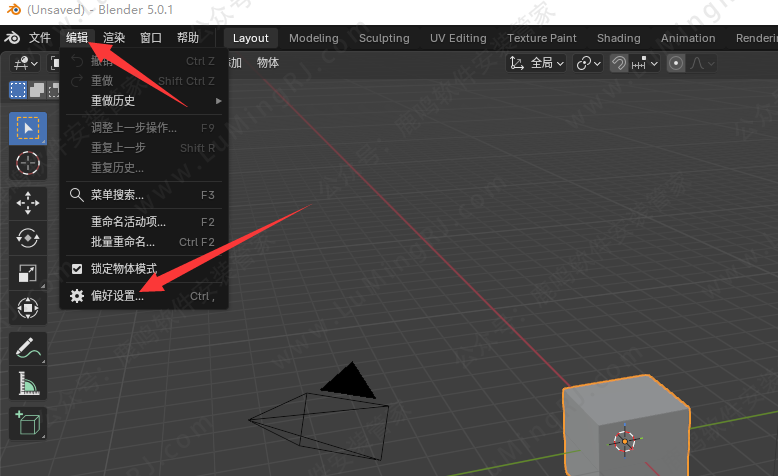Screen dimensions: 778x476
Task: Toggle proportional editing in header
Action: pos(676,63)
